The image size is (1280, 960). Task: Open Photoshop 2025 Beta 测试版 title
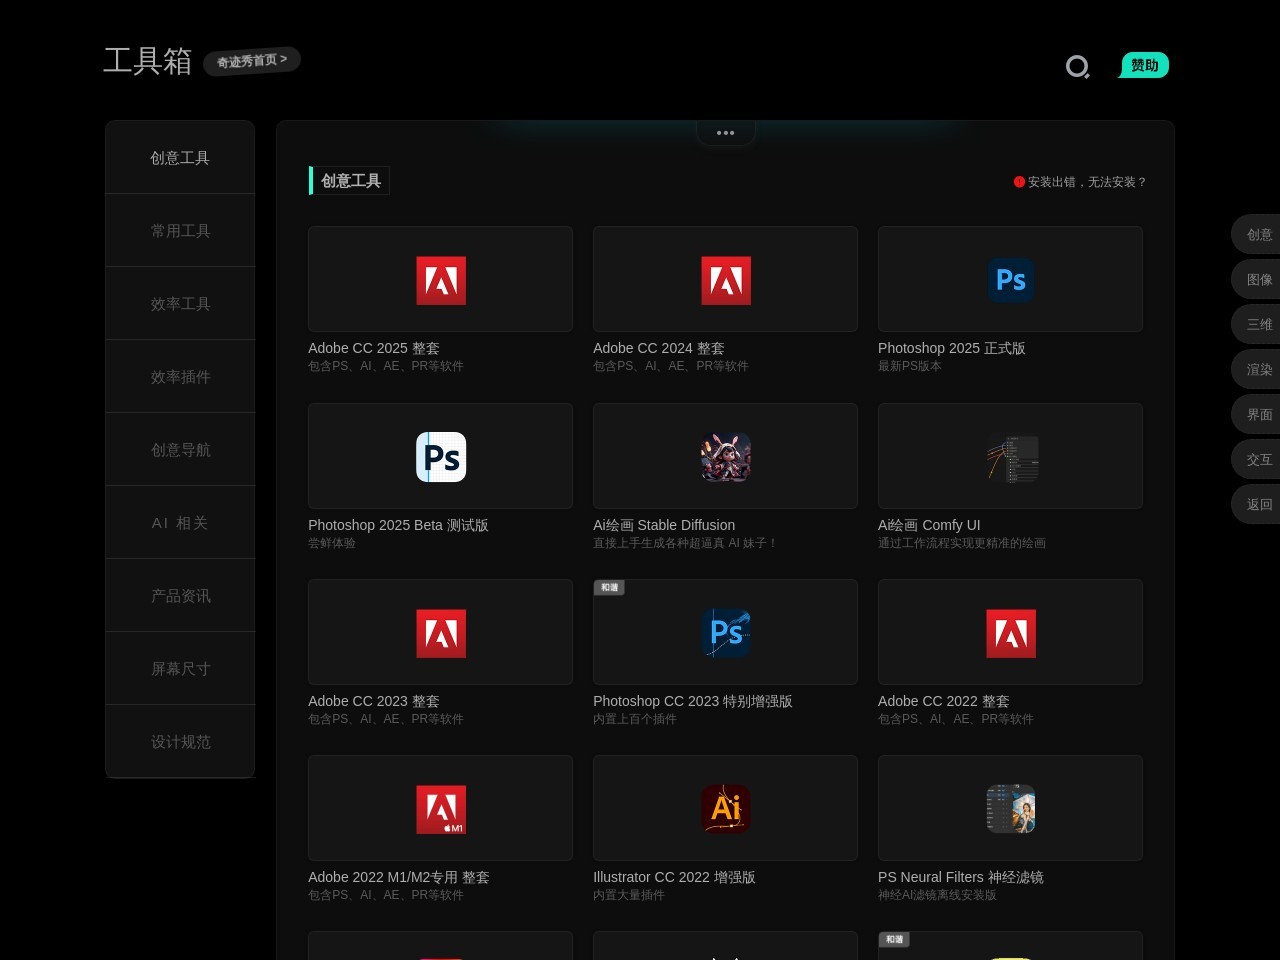pyautogui.click(x=398, y=525)
